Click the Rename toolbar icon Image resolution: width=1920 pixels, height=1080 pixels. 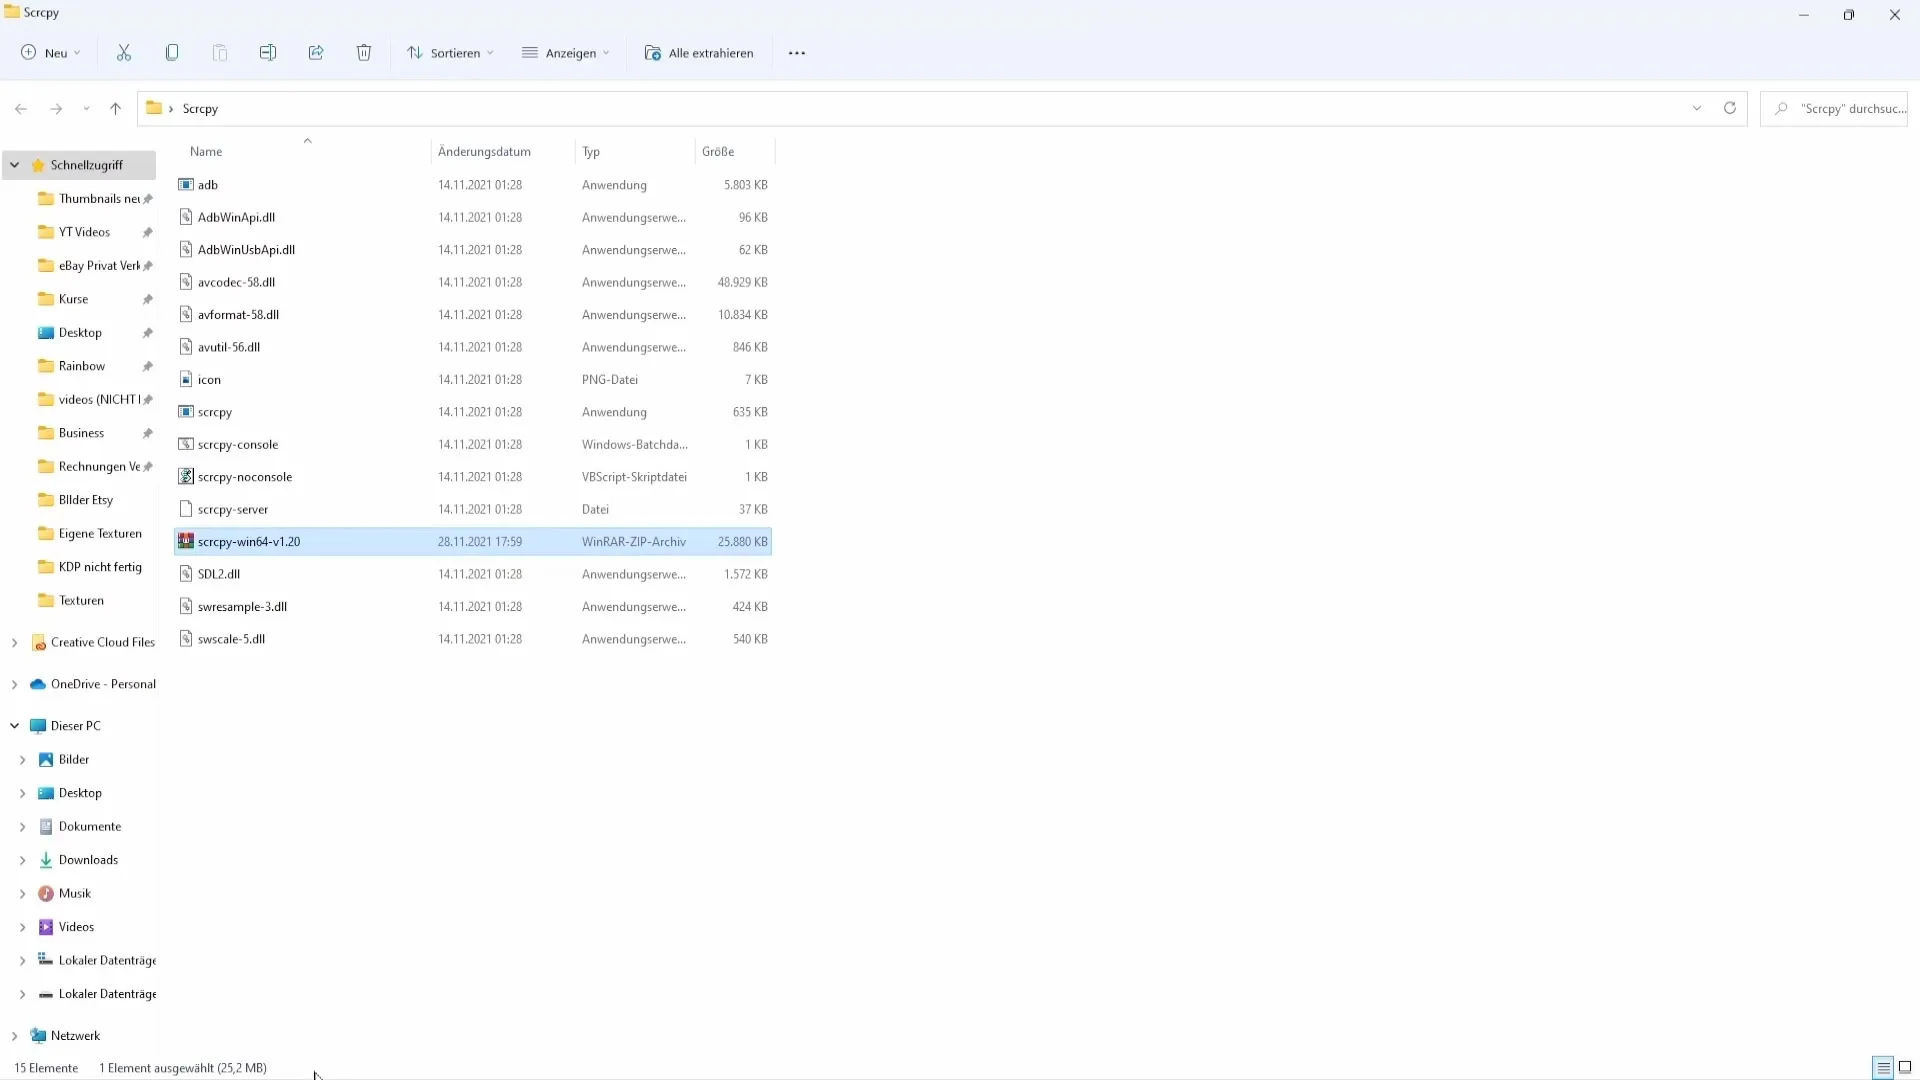click(x=268, y=53)
